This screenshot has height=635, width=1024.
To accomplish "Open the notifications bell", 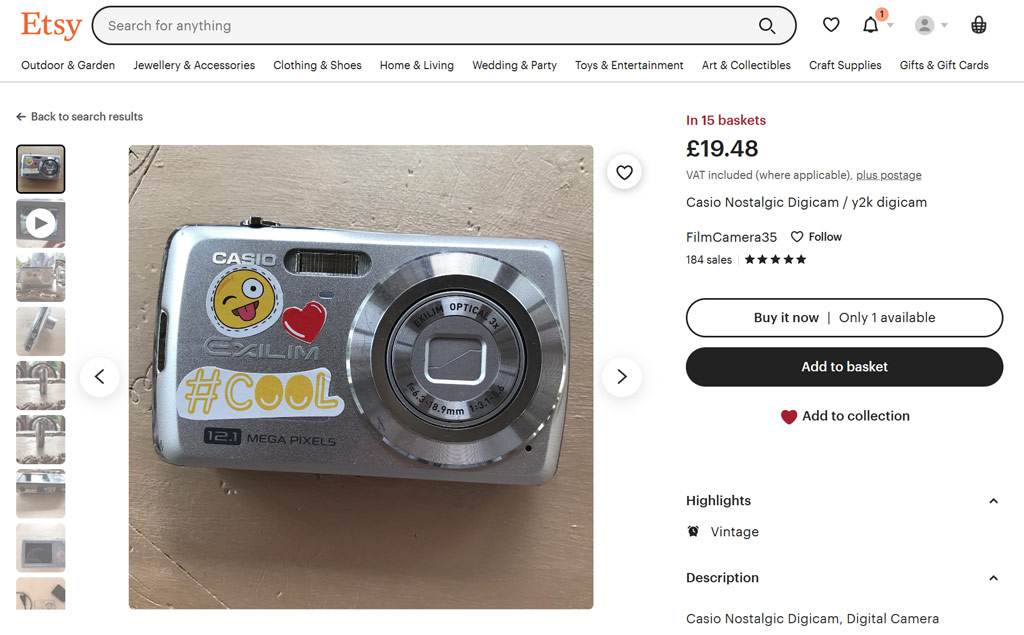I will 869,25.
